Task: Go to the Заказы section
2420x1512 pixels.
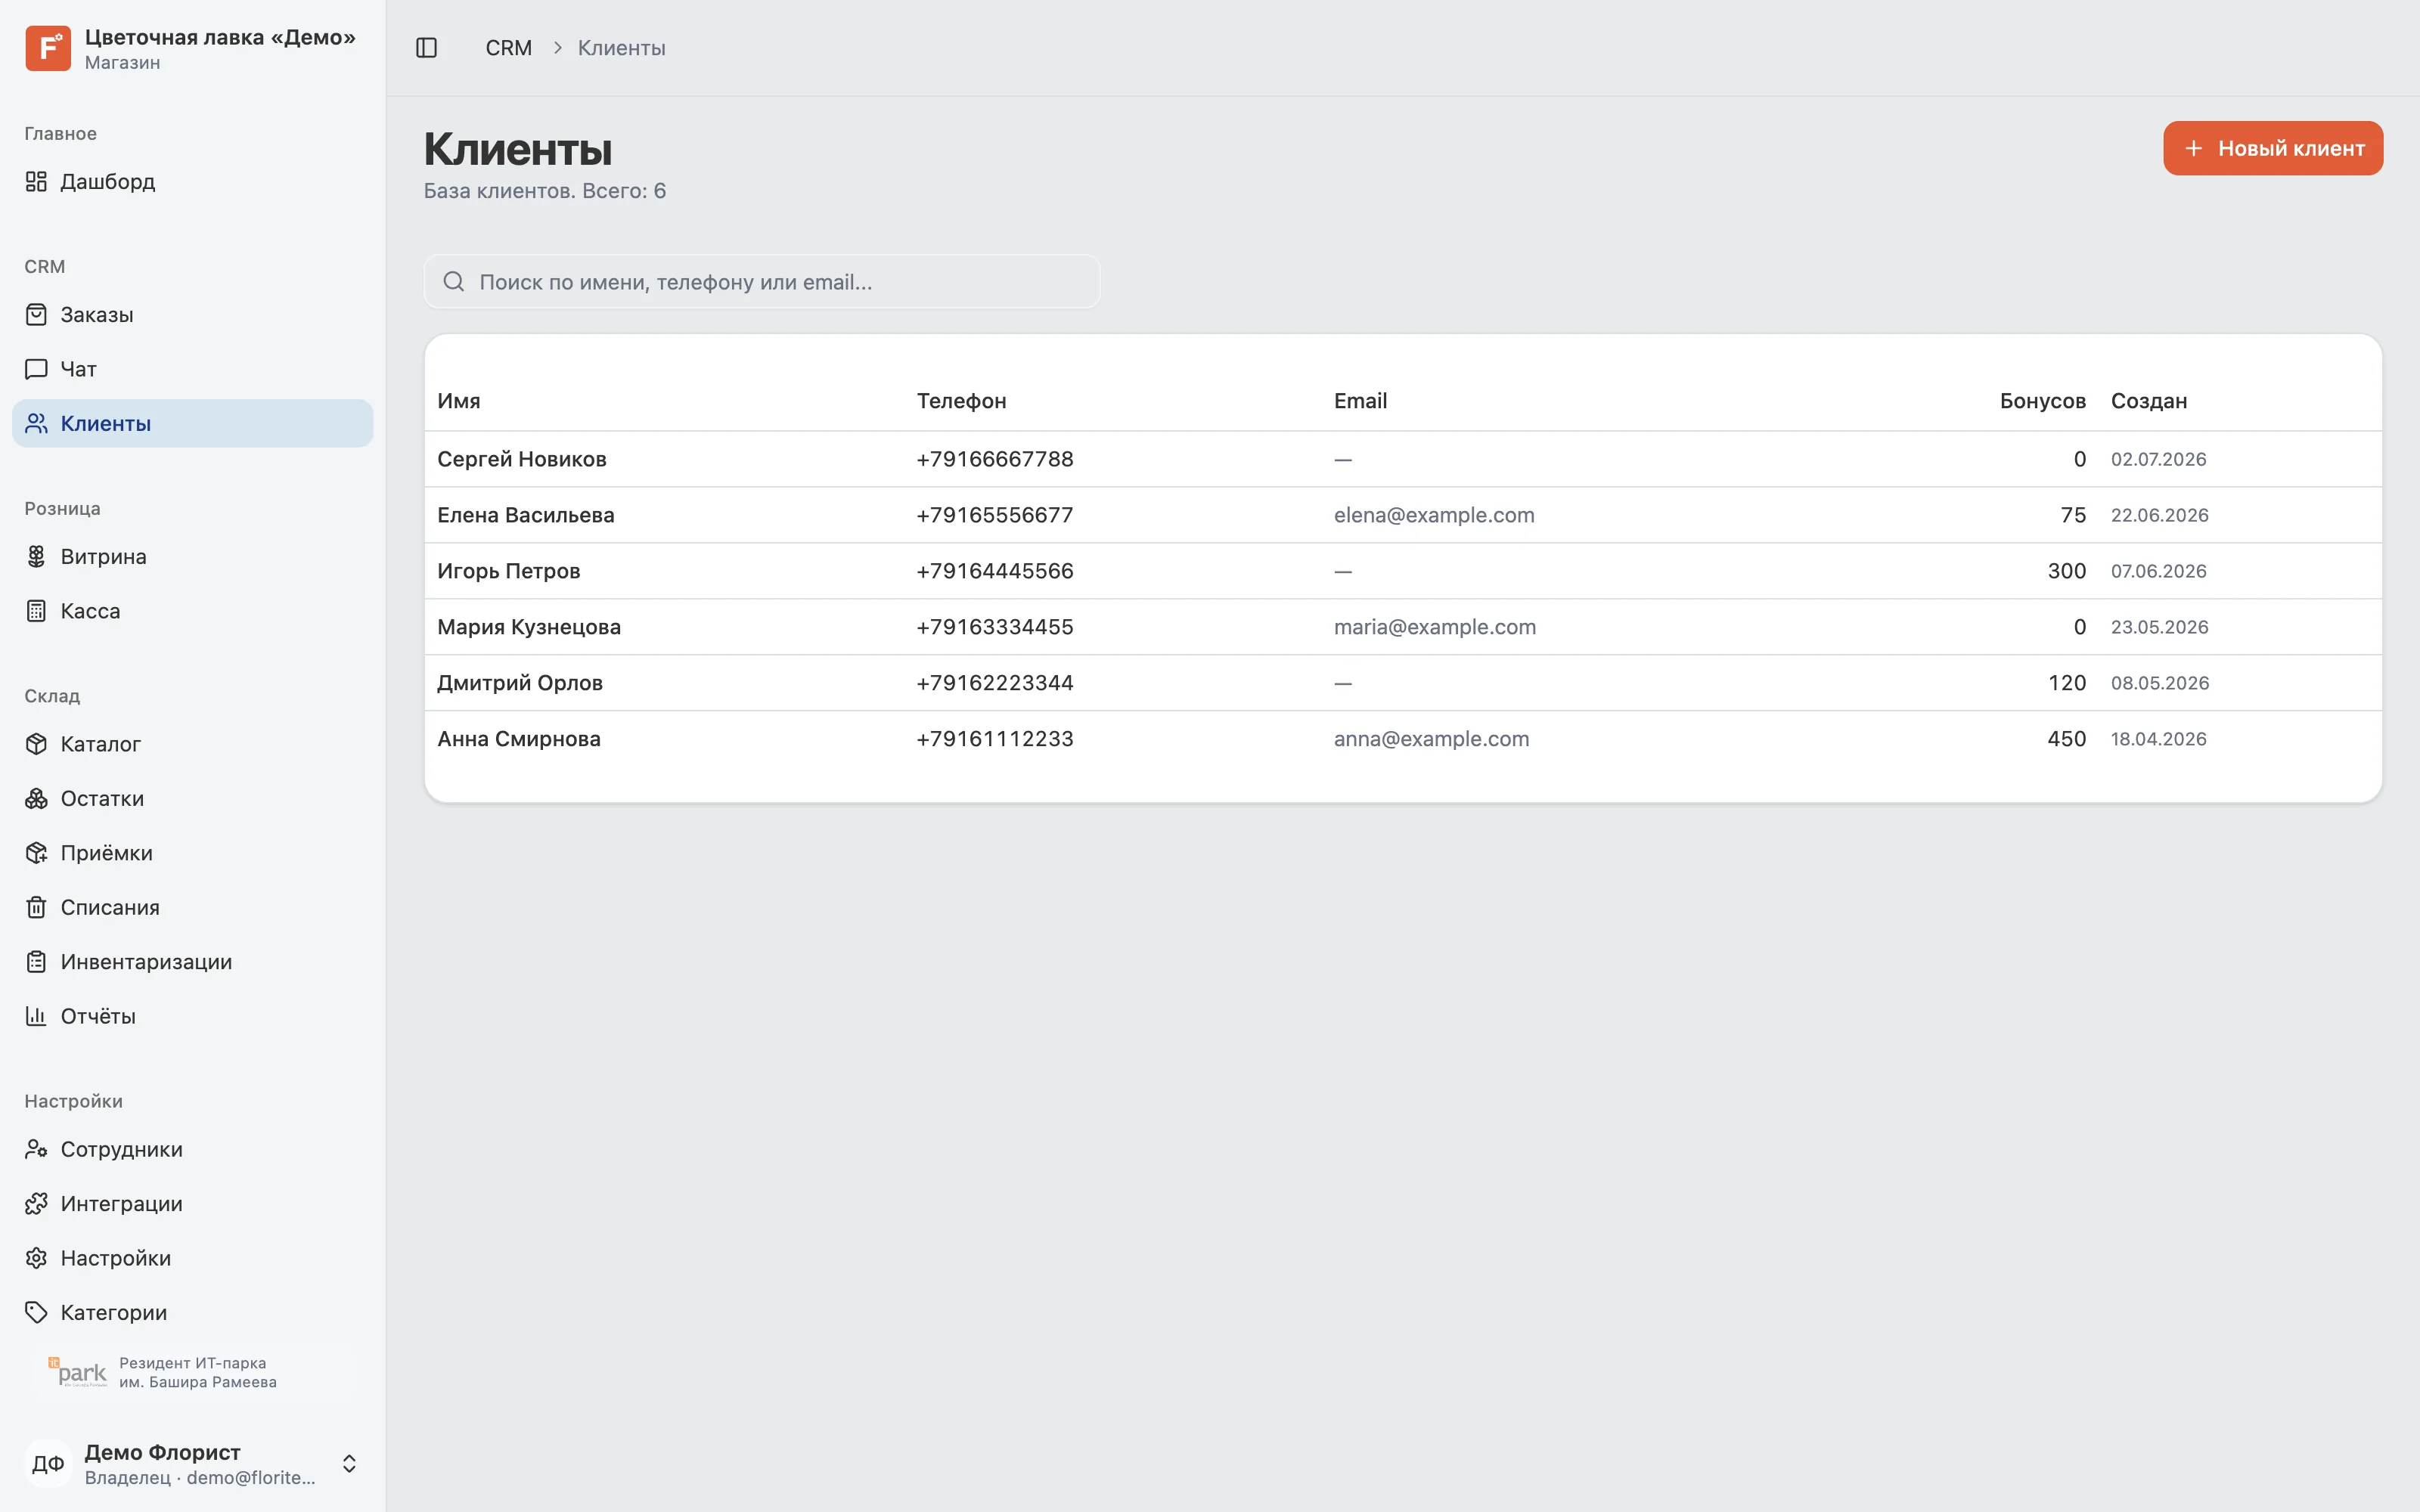Action: (x=192, y=314)
